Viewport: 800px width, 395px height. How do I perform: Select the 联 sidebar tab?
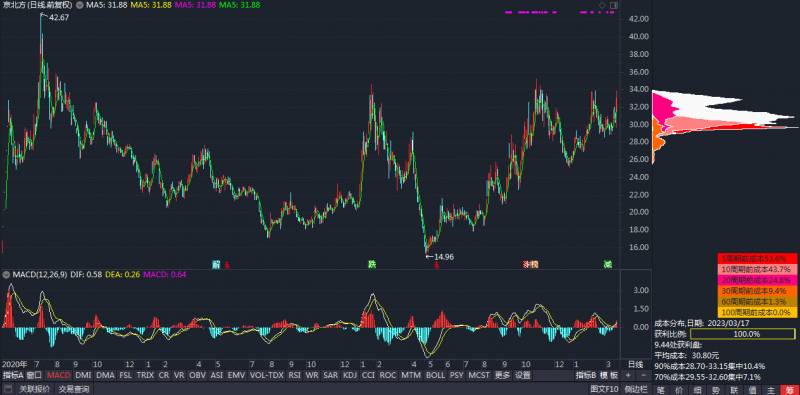click(734, 390)
